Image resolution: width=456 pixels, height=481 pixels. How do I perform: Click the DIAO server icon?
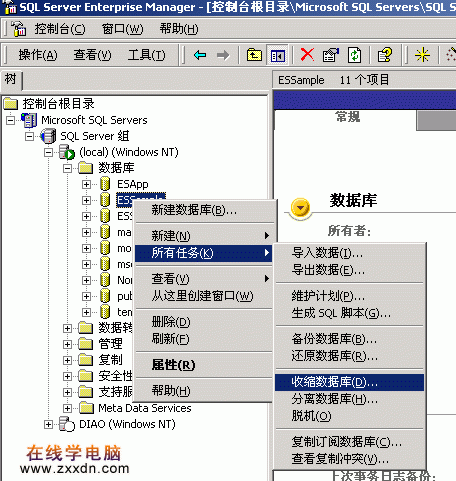(67, 424)
